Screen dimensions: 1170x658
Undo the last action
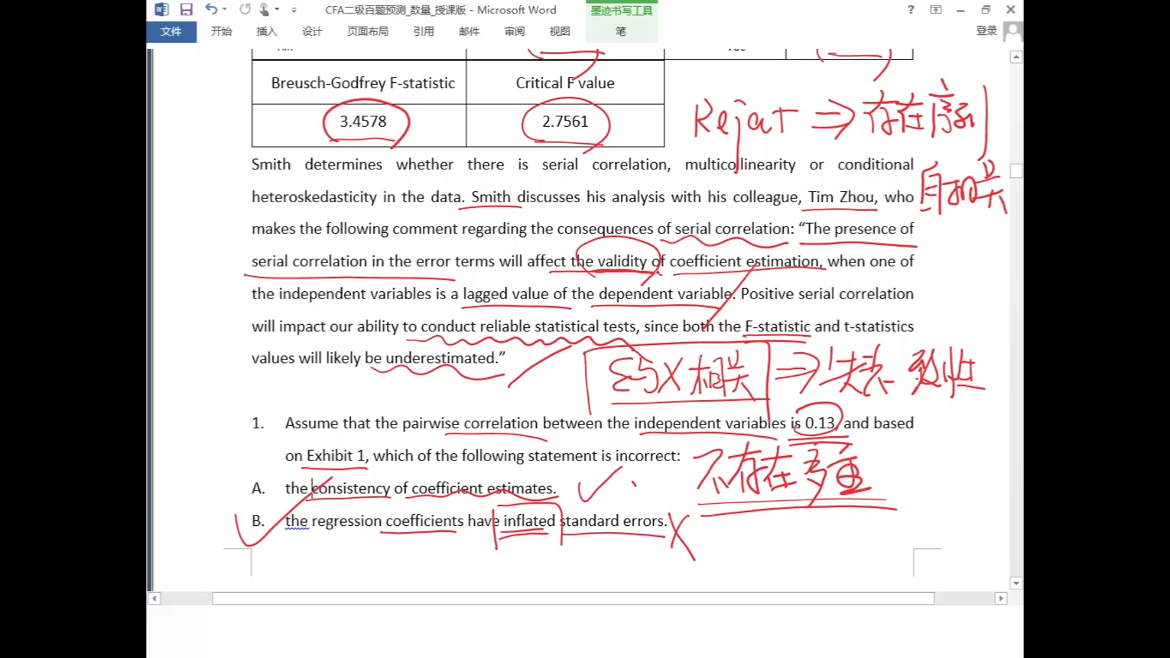[211, 10]
